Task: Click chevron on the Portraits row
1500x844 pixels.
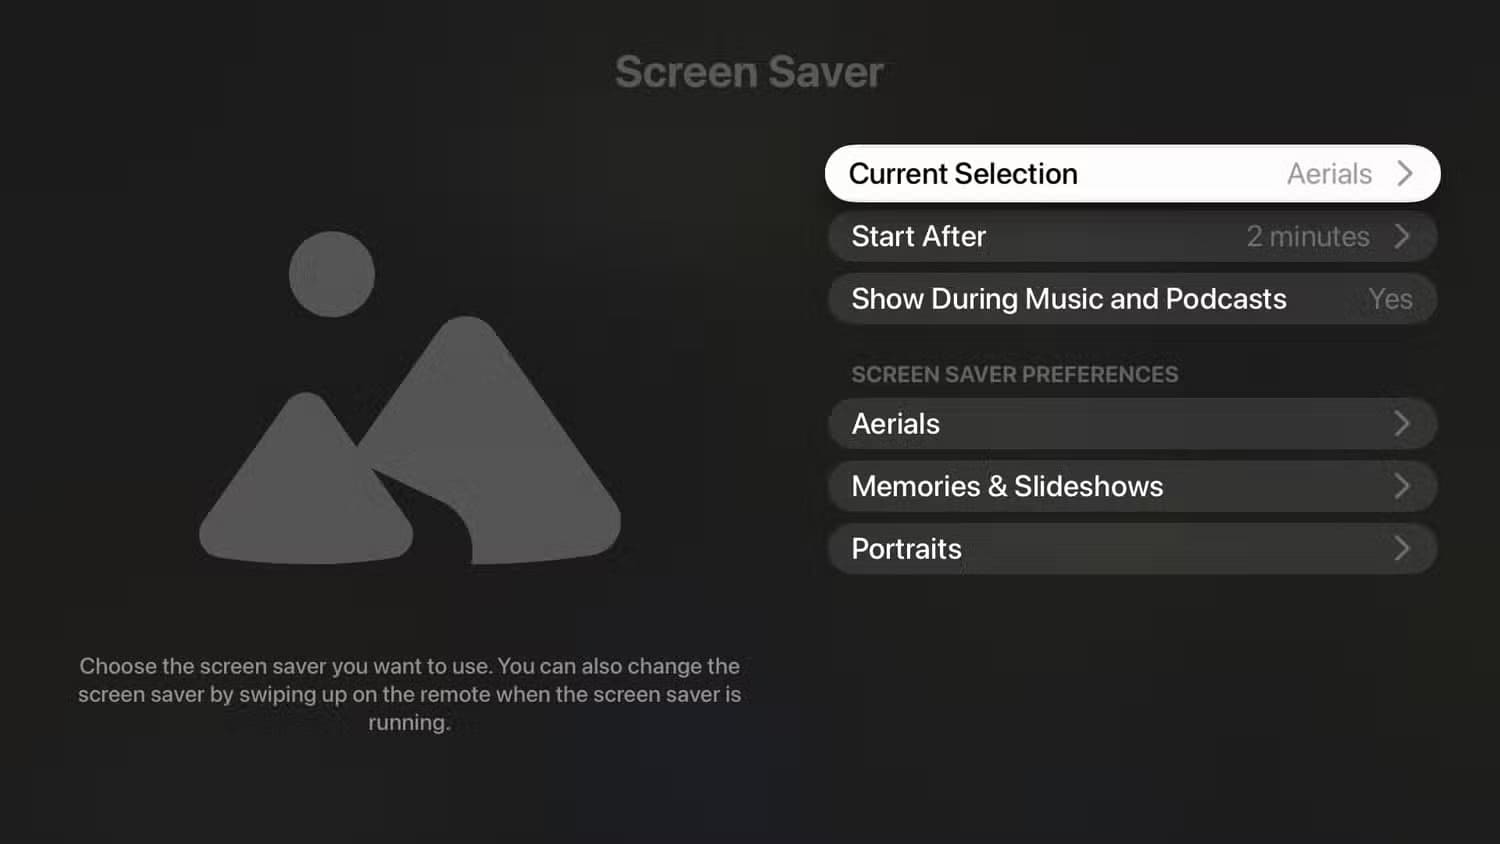Action: tap(1402, 549)
